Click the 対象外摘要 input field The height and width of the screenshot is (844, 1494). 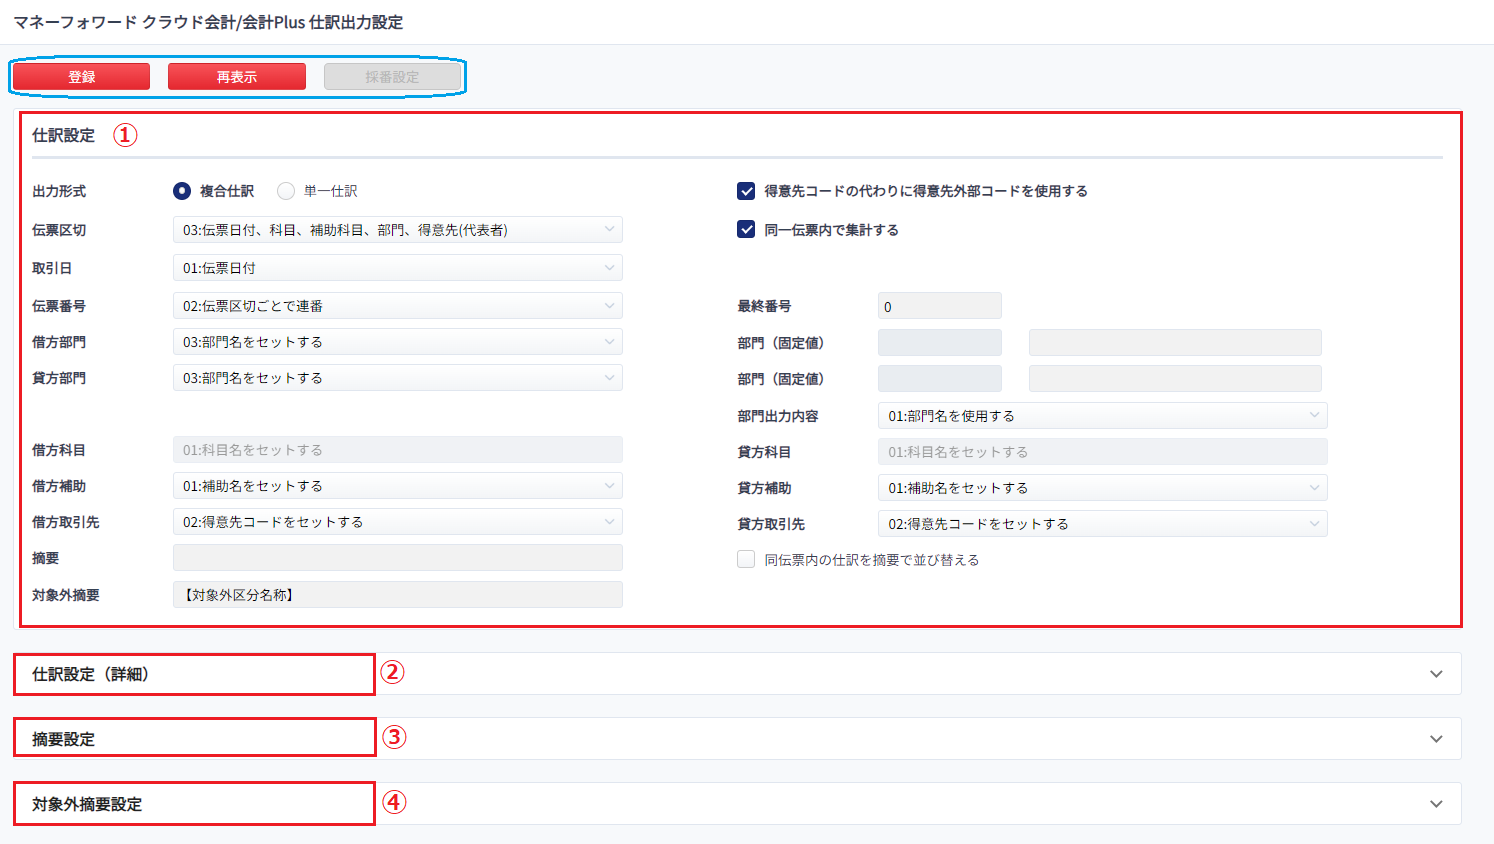(x=398, y=595)
